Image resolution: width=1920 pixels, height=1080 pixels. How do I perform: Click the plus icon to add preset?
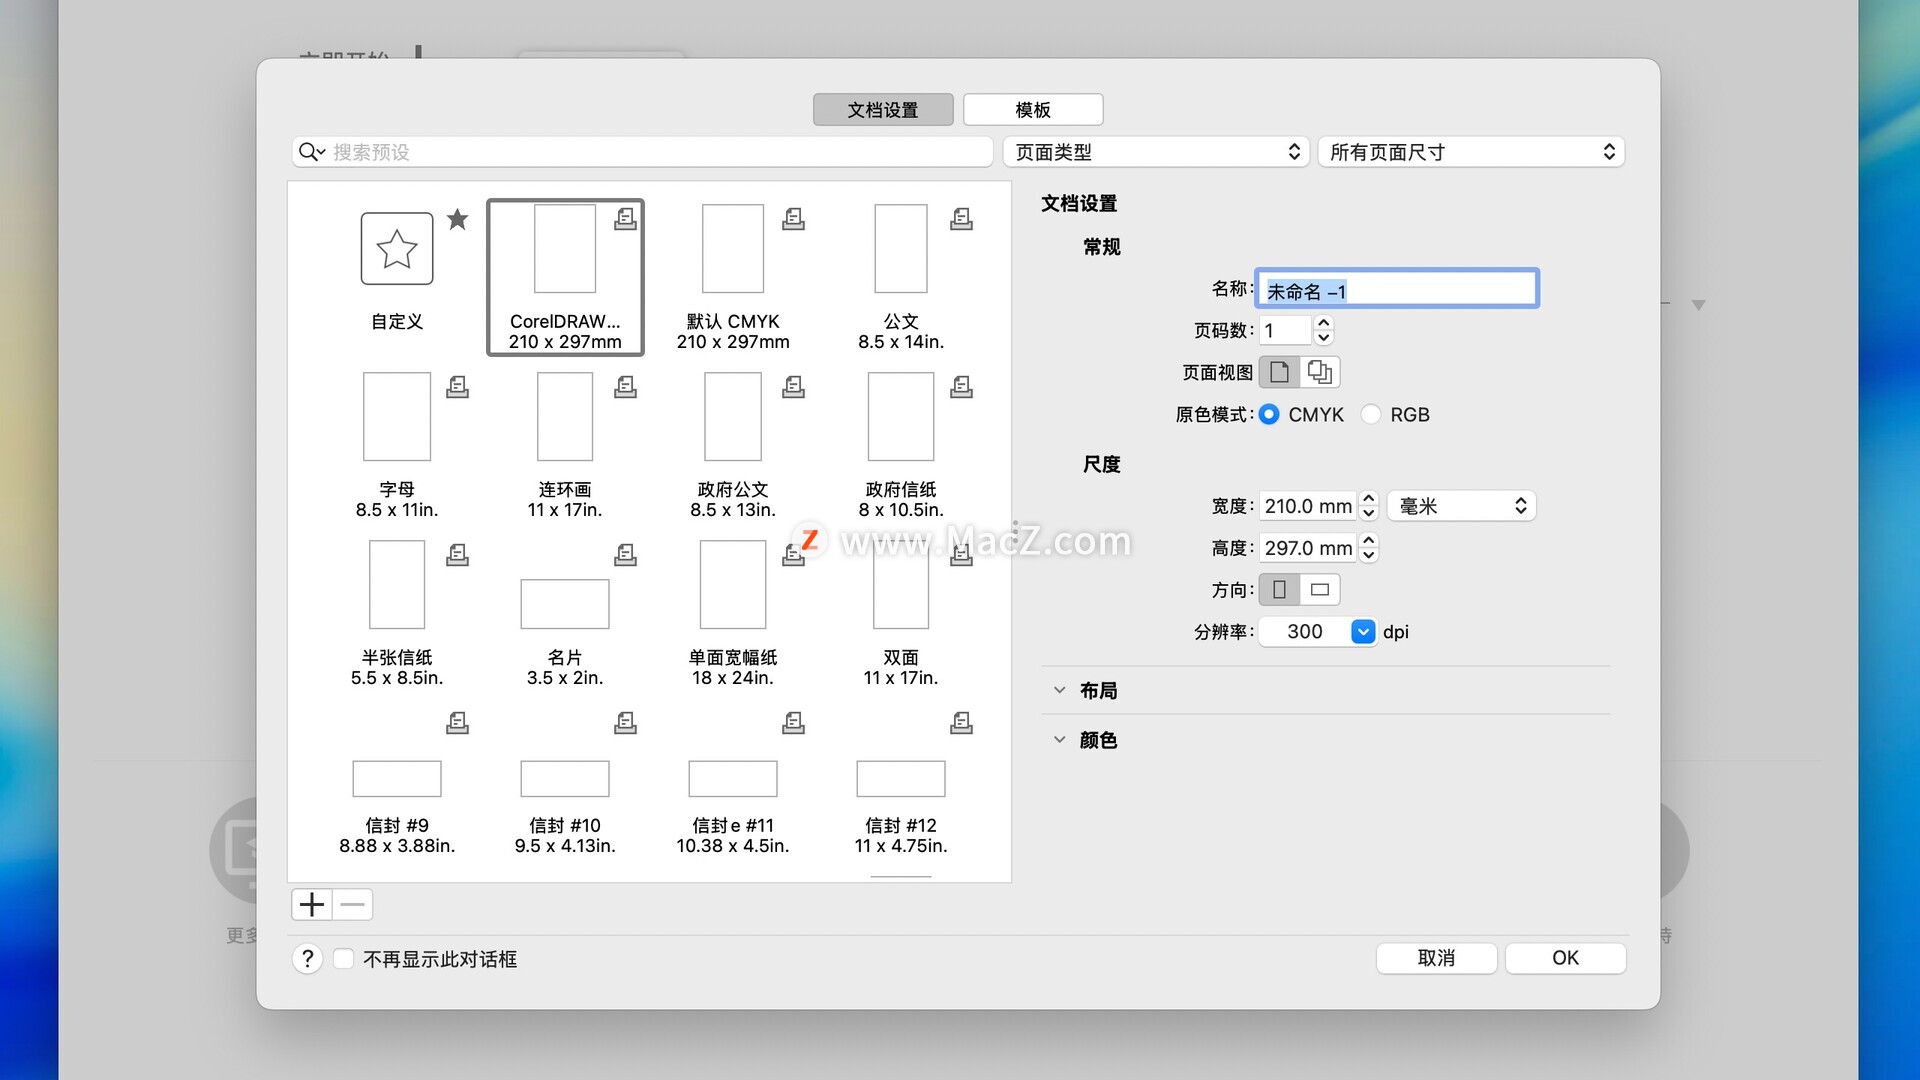click(x=312, y=905)
